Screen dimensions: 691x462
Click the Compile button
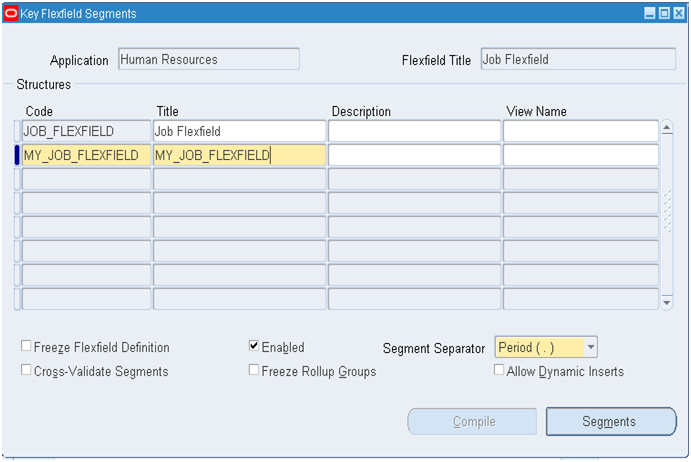coord(473,422)
